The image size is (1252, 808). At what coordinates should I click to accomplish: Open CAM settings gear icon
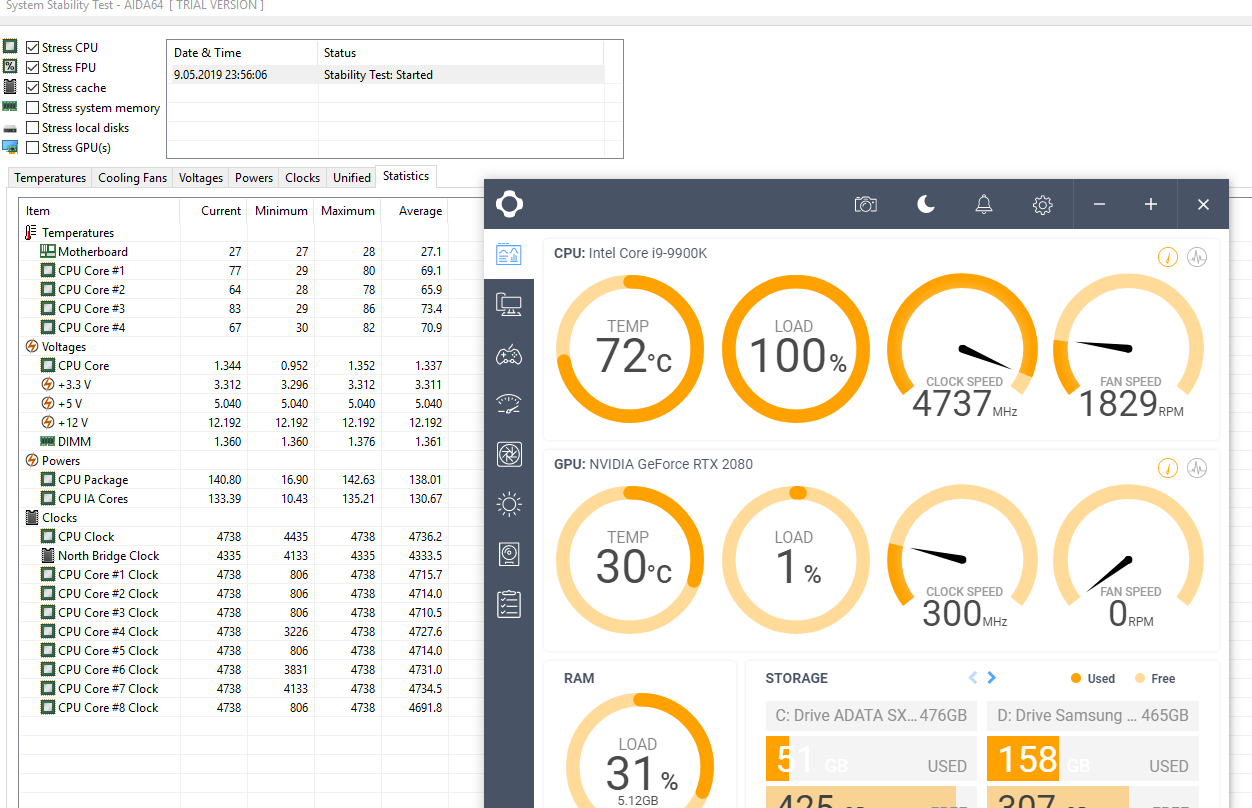(1042, 205)
